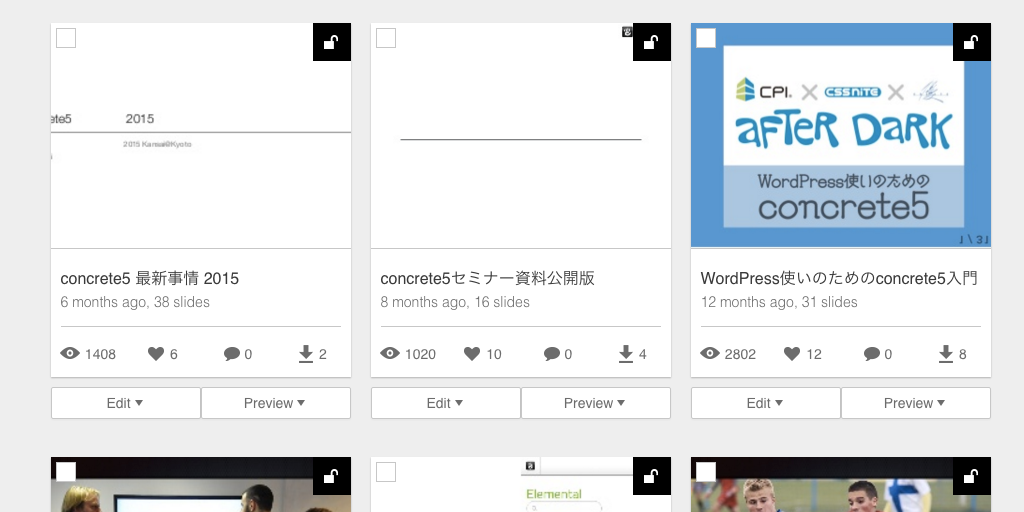
Task: Open WordPress使いのためのconcrete5入門 title link
Action: click(839, 278)
